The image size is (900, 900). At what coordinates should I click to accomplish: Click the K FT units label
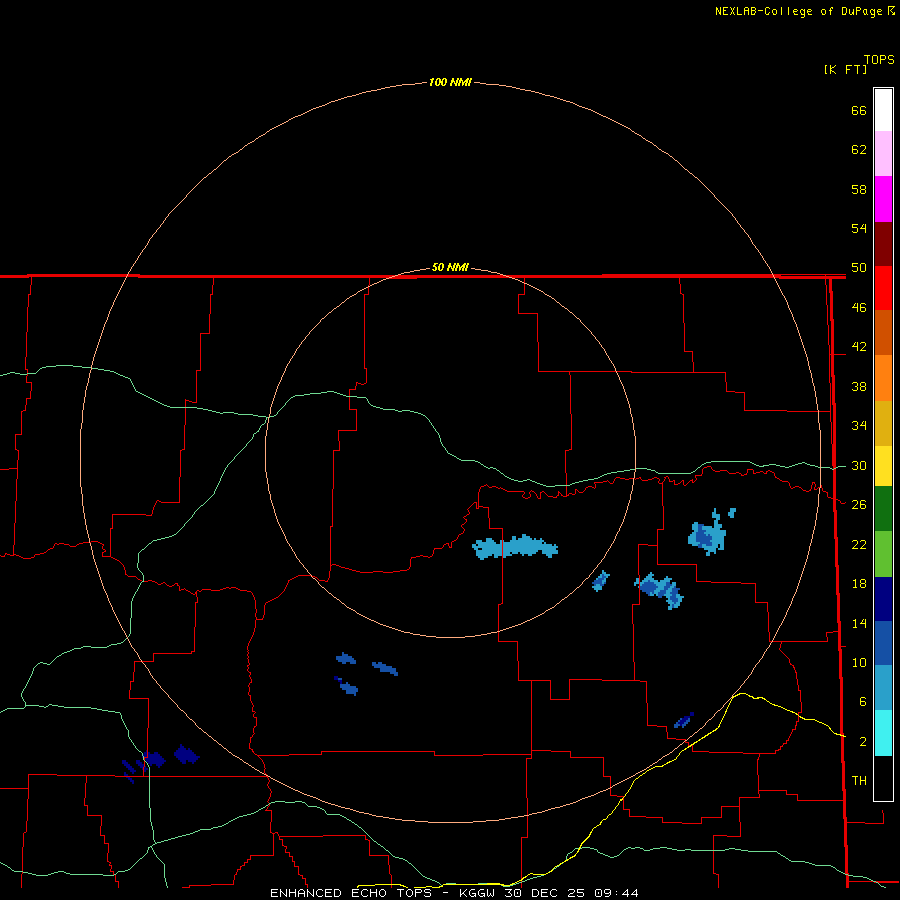[x=845, y=69]
